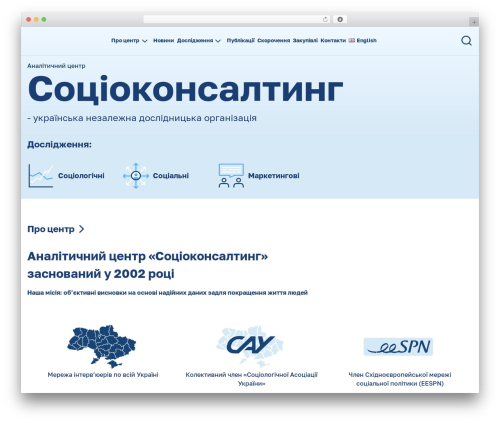Open the Дослідження navigation item
This screenshot has width=500, height=423.
tap(195, 40)
